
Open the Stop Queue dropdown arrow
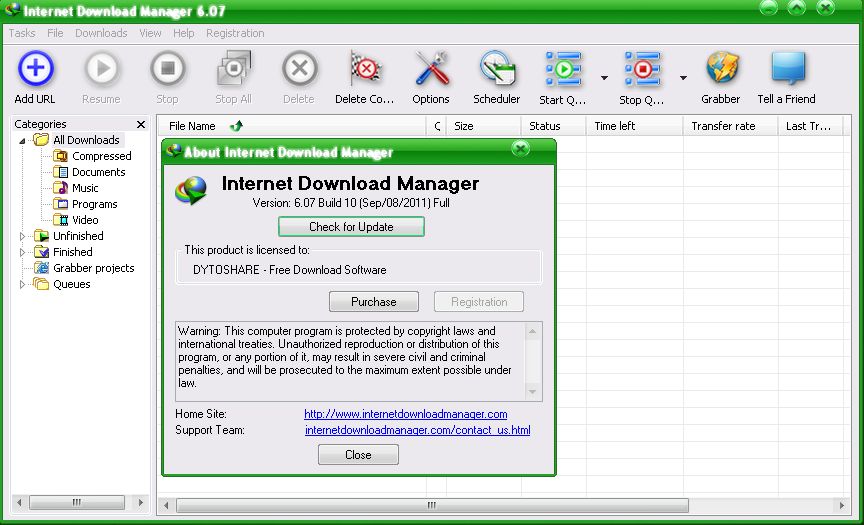(683, 78)
